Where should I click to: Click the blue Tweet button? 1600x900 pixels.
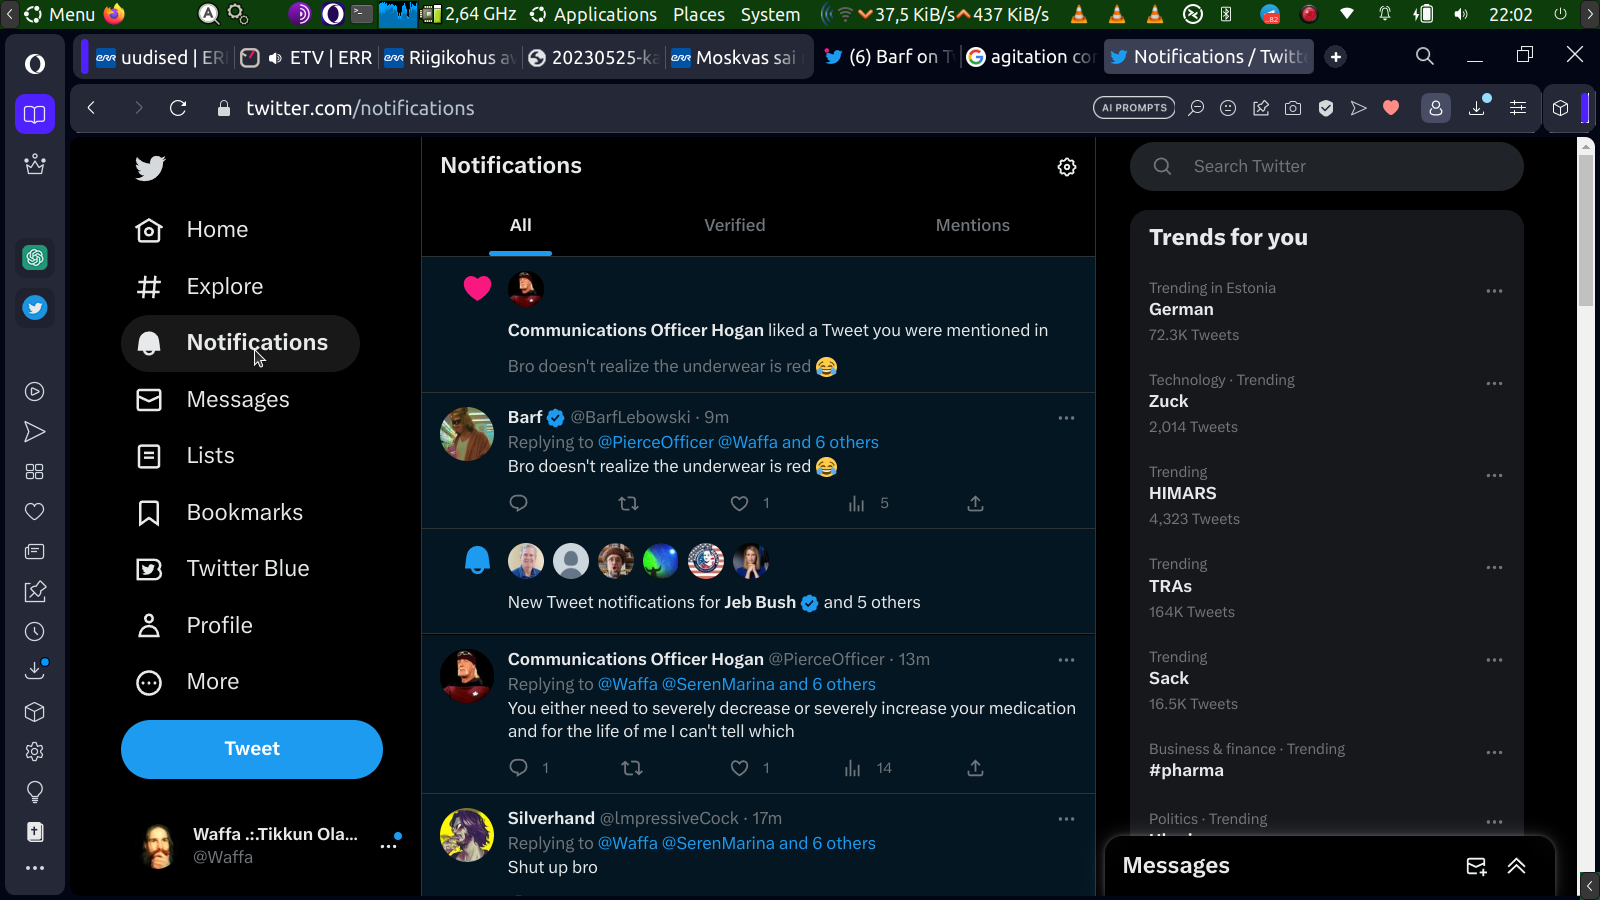click(x=252, y=749)
